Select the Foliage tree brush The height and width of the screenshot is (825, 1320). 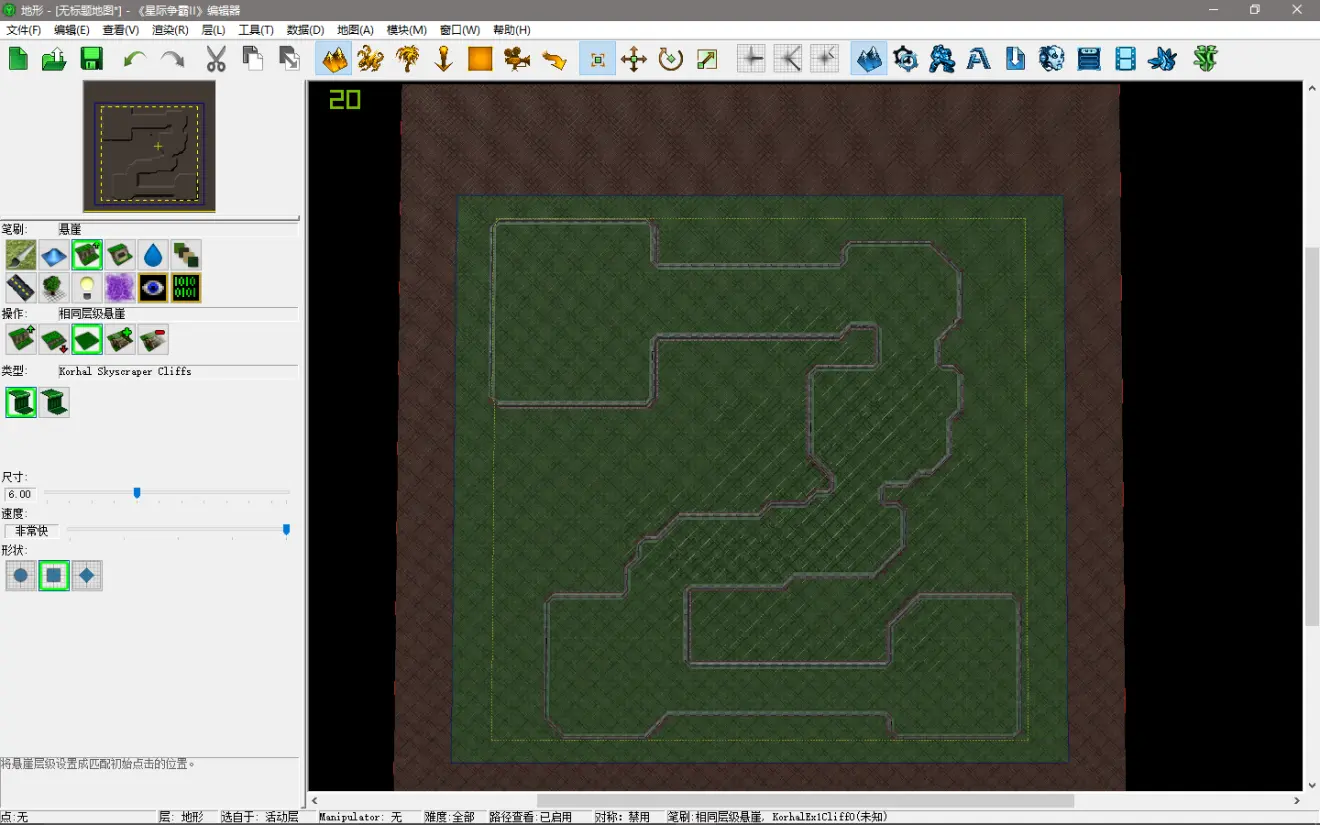coord(54,288)
